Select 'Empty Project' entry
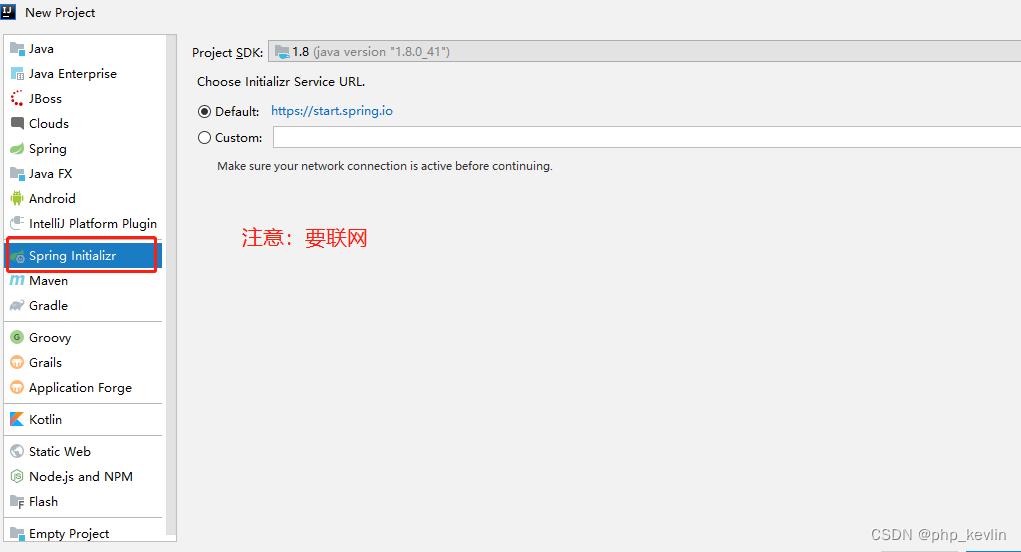Viewport: 1021px width, 552px height. [83, 534]
